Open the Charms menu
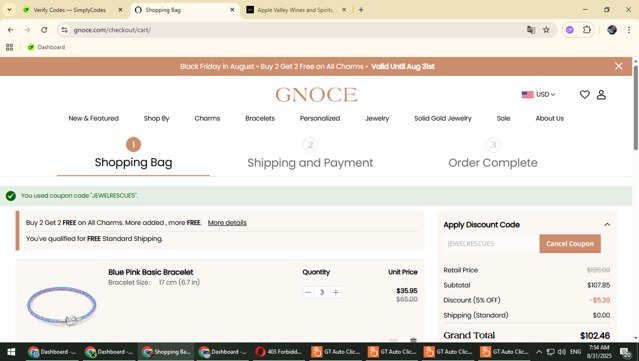The height and width of the screenshot is (361, 639). (207, 119)
